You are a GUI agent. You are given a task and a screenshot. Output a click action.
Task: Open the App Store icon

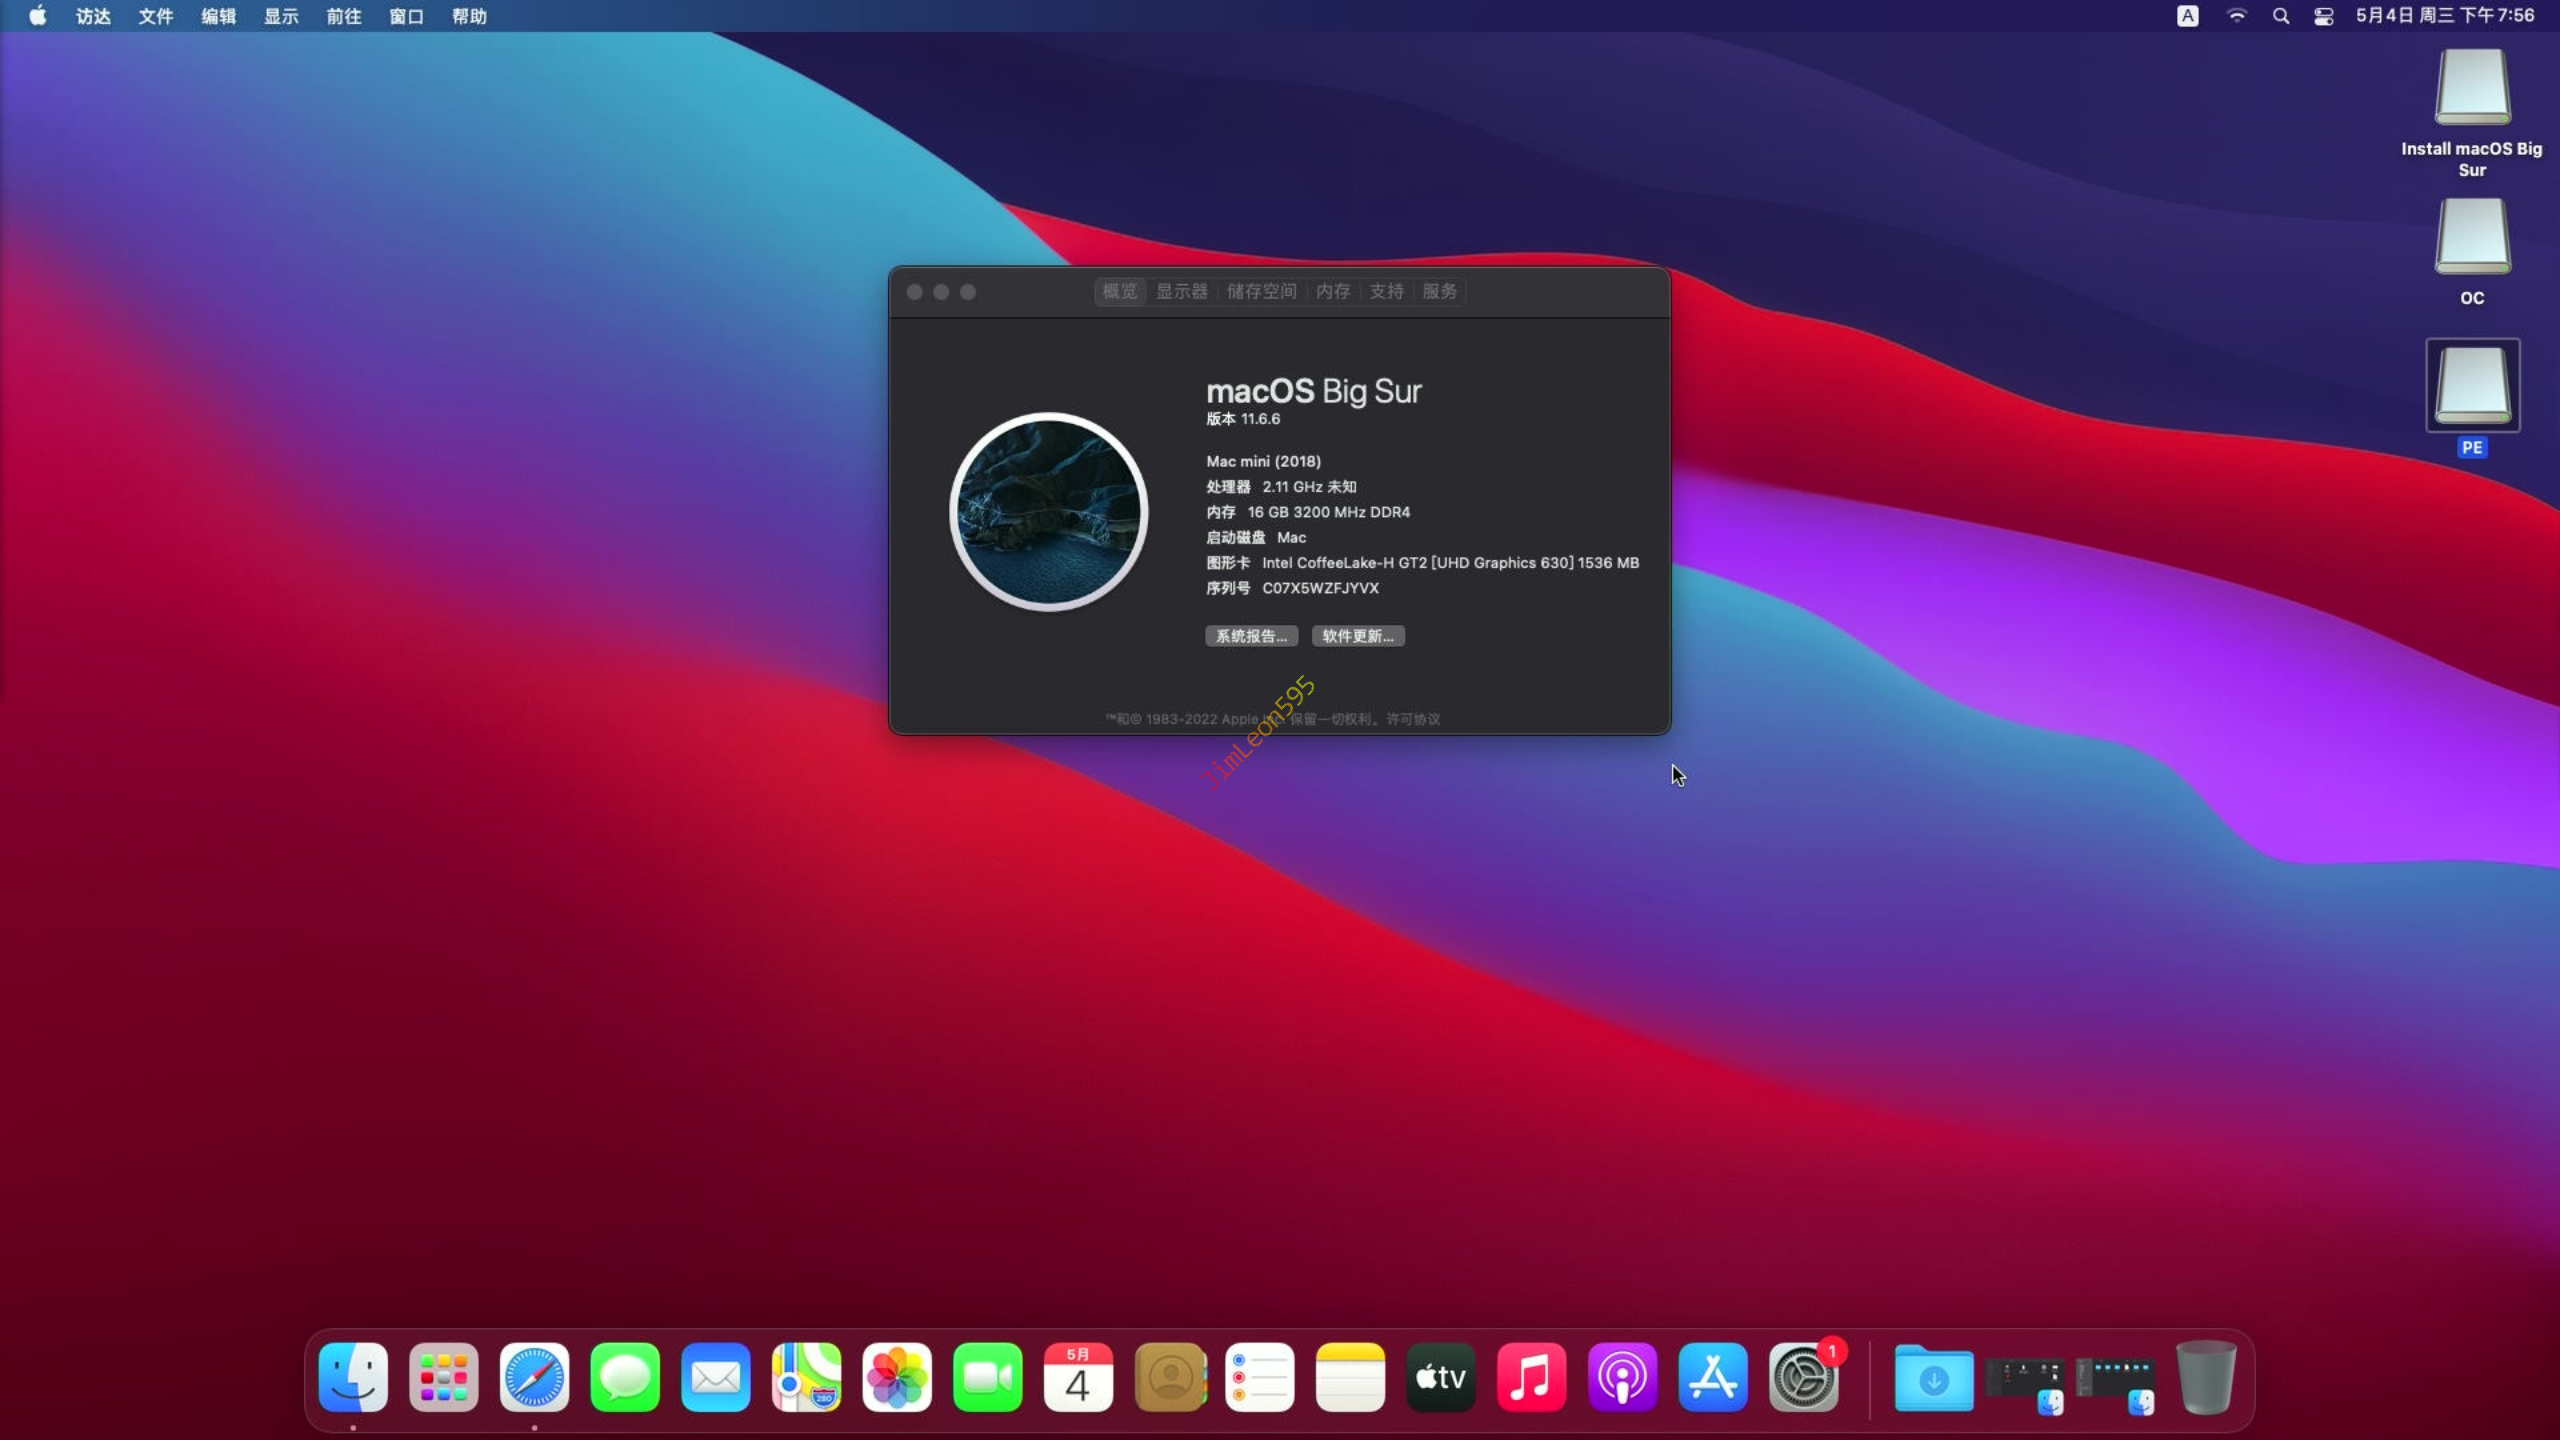(x=1712, y=1377)
